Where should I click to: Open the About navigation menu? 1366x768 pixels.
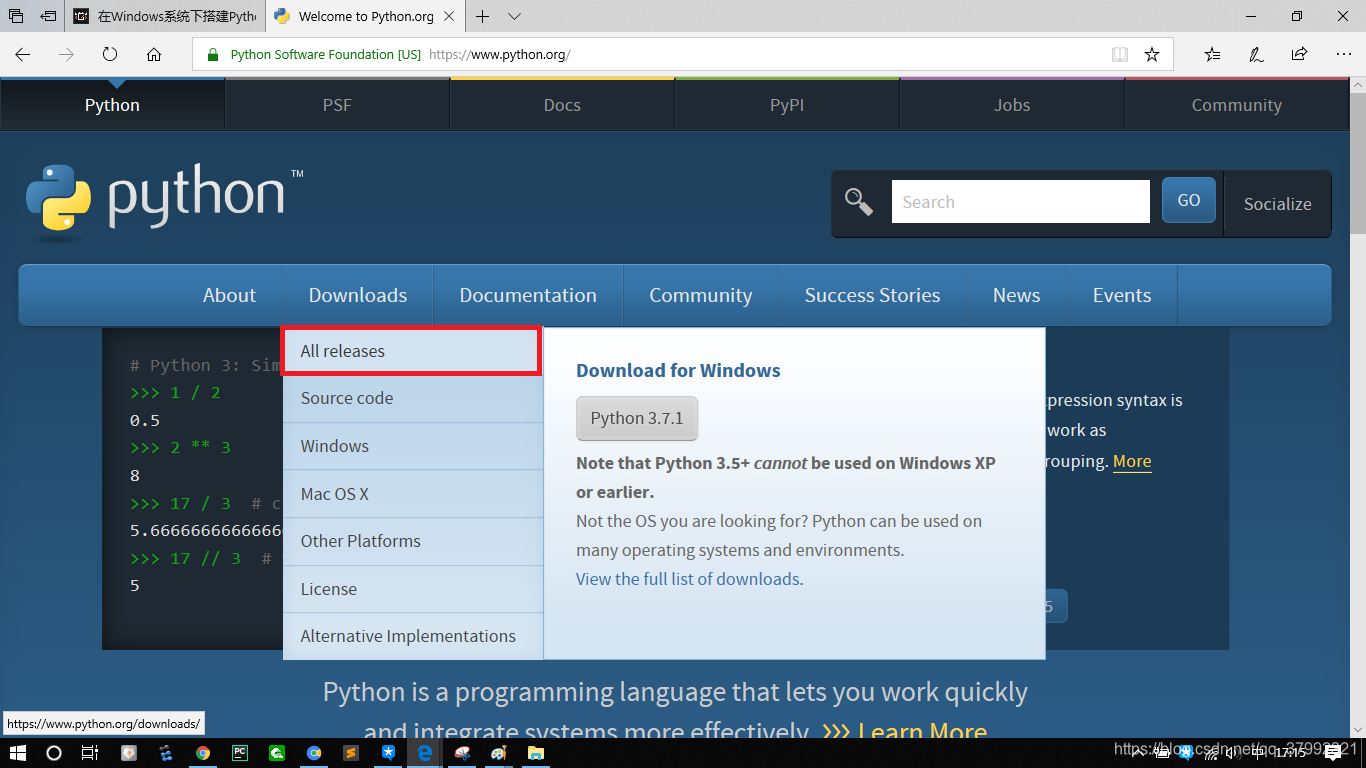(229, 295)
